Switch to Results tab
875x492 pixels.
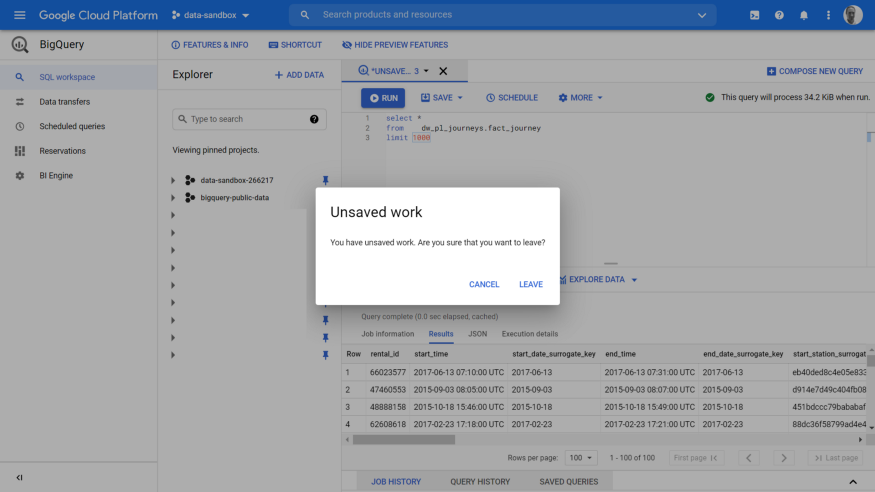coord(440,334)
